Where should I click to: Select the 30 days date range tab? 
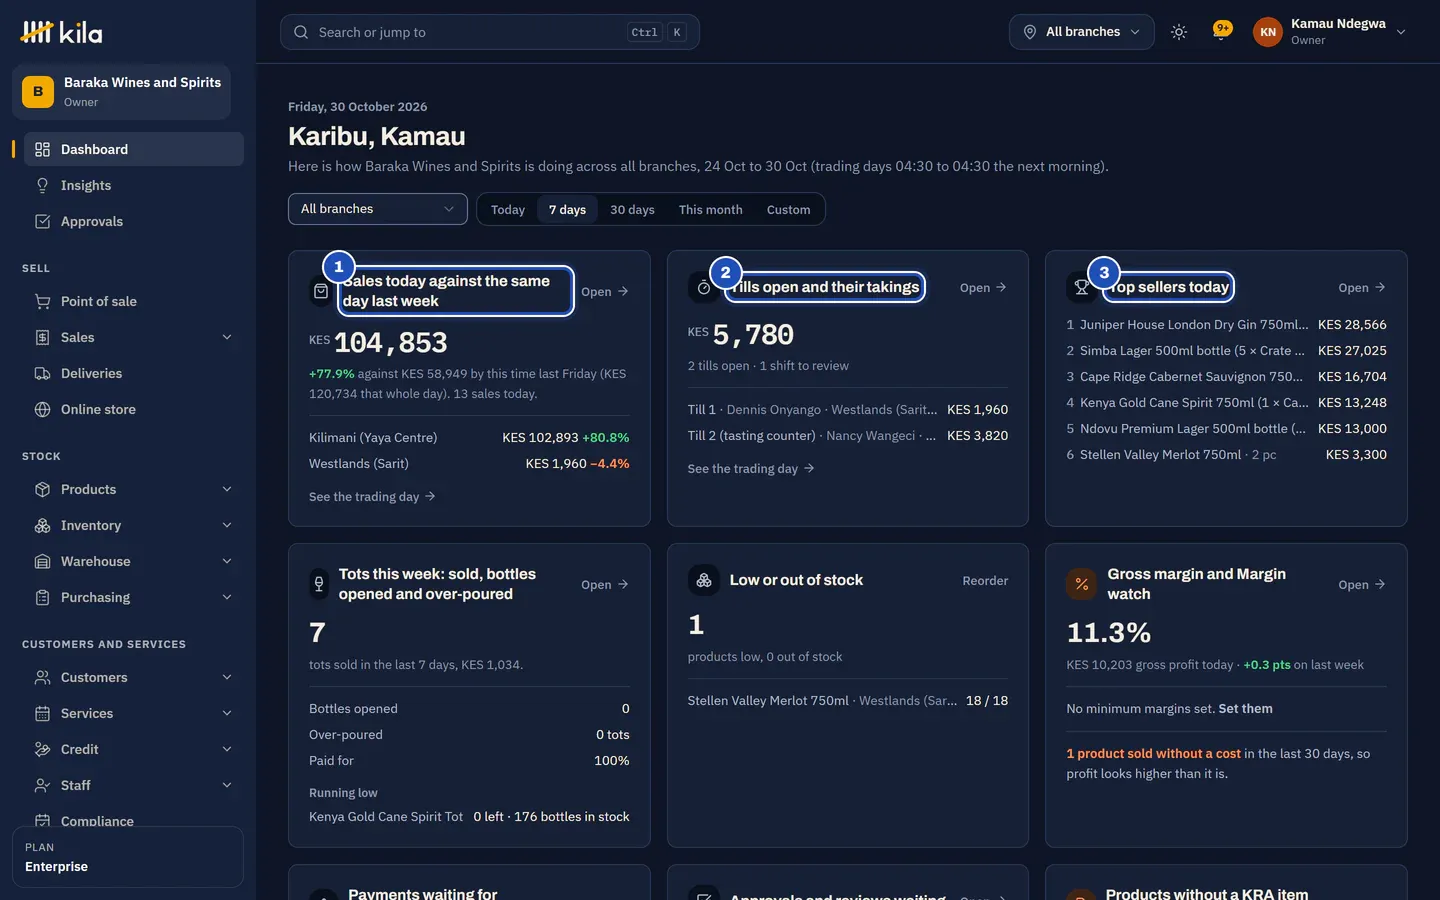click(x=632, y=210)
